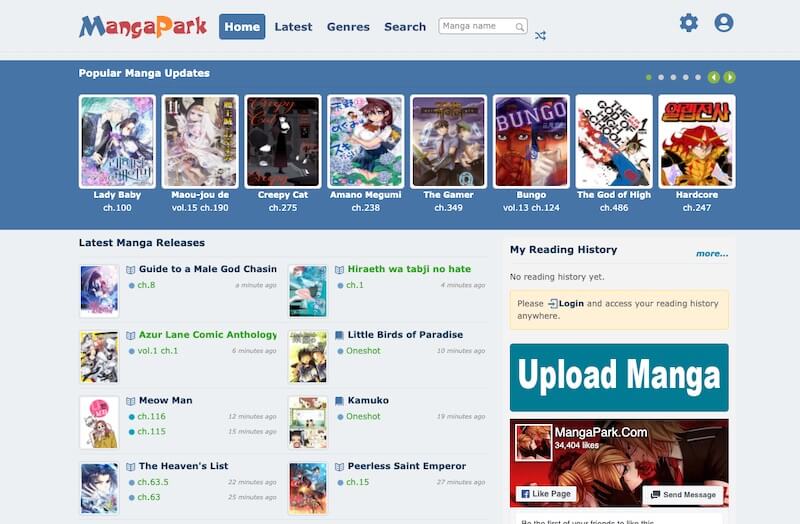The height and width of the screenshot is (524, 800).
Task: Open Meow Man cover thumbnail
Action: click(x=99, y=422)
